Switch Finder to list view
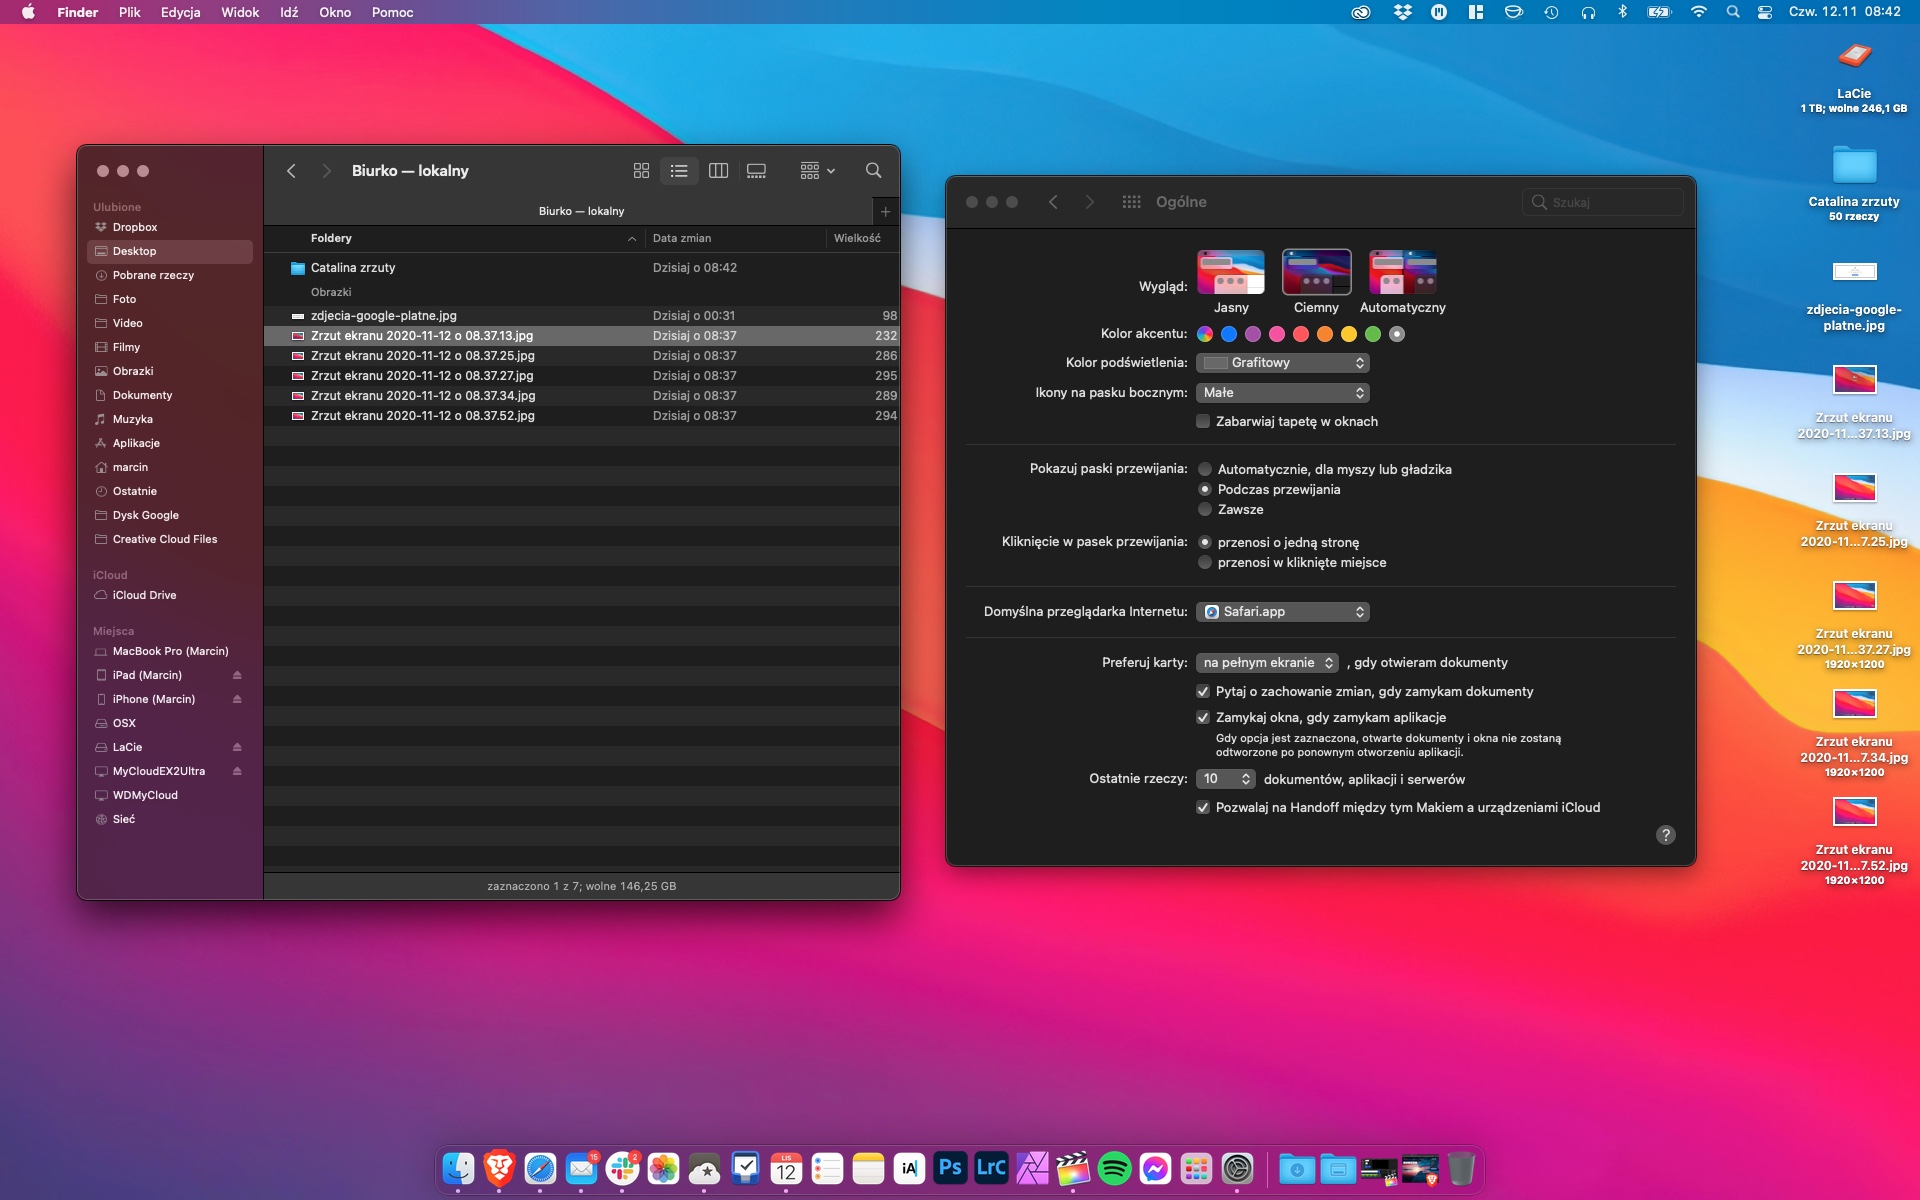The height and width of the screenshot is (1200, 1920). tap(679, 171)
